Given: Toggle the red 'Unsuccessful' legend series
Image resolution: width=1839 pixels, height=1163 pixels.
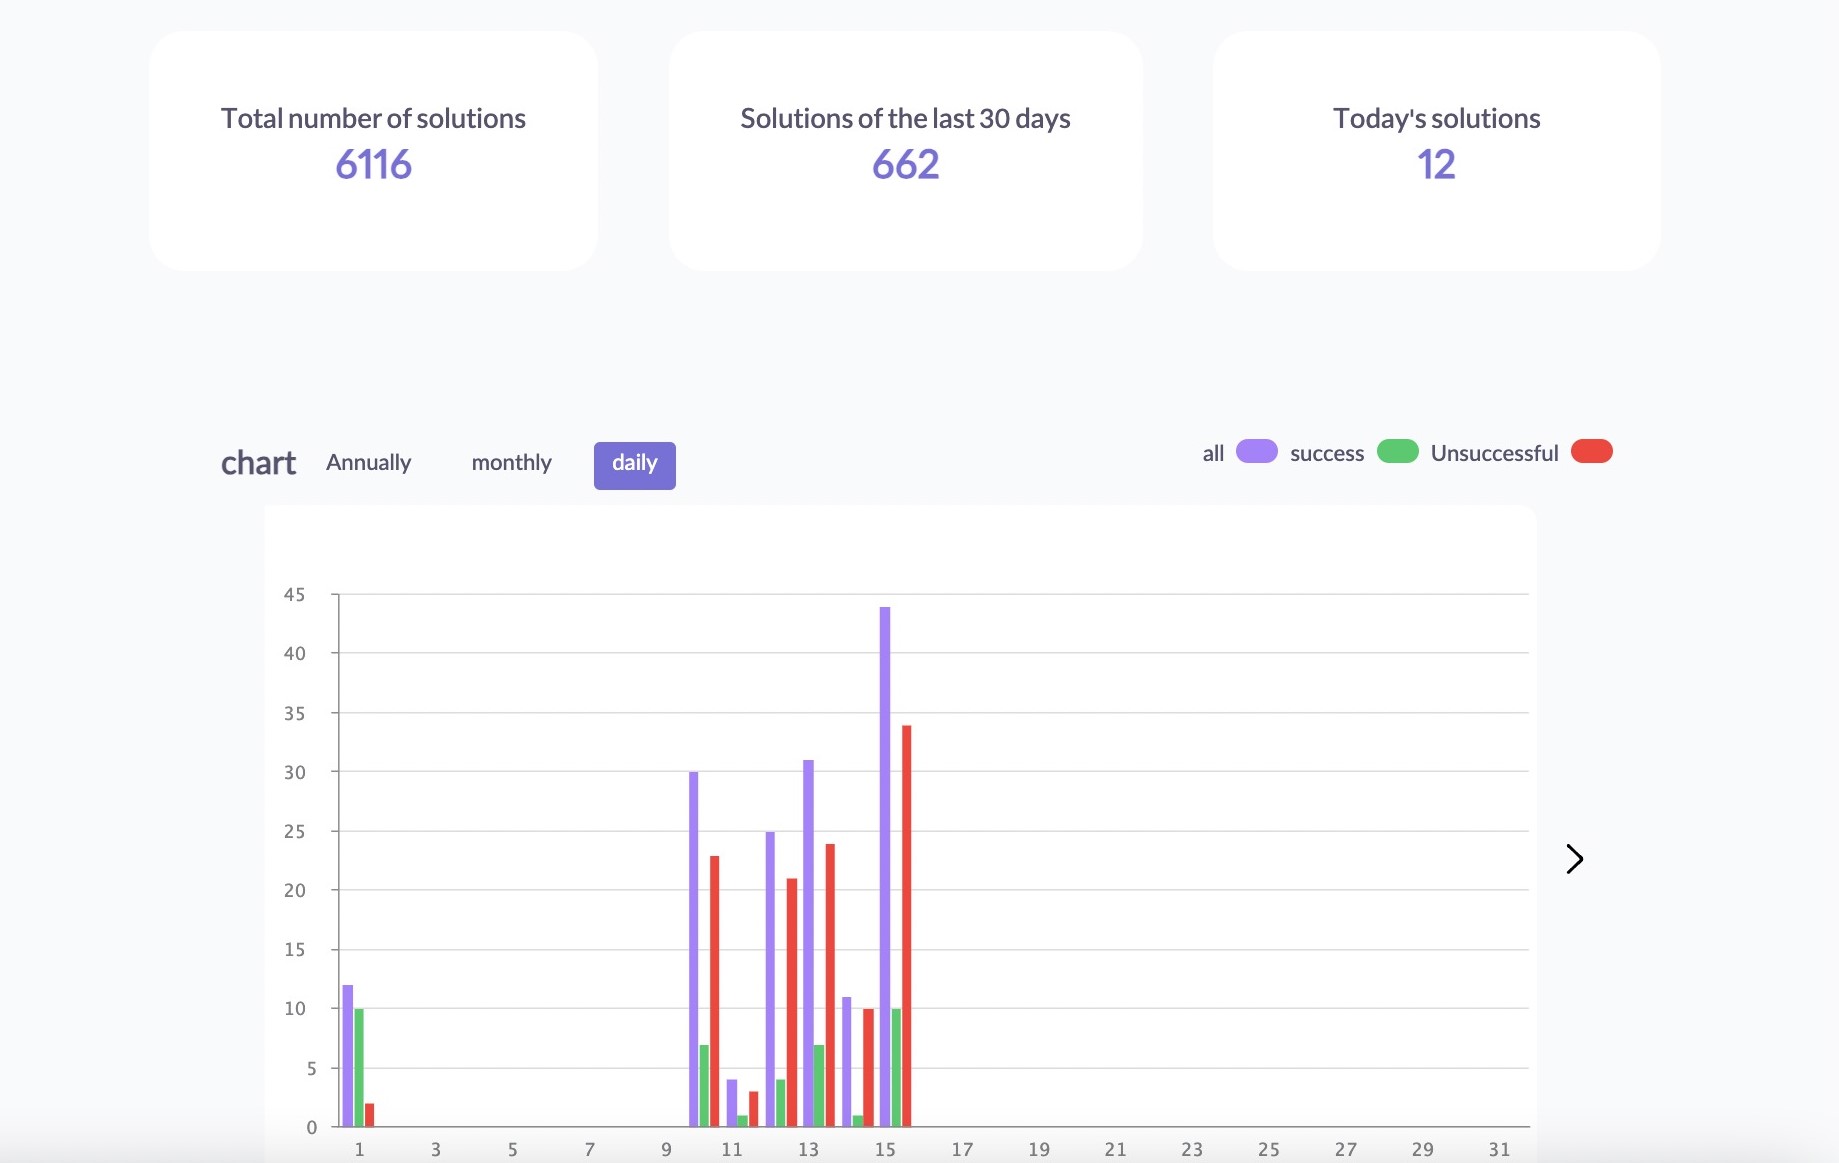Looking at the screenshot, I should [1591, 452].
